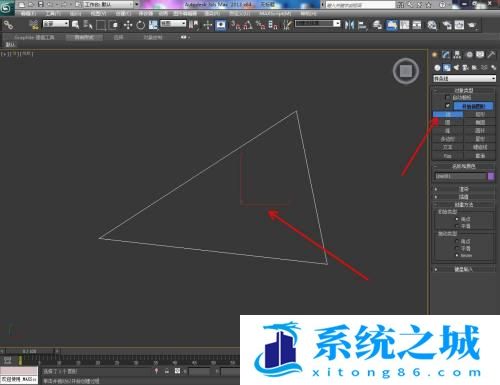This screenshot has height=385, width=500.
Task: Click the Spinner Snap icon
Action: coord(273,25)
